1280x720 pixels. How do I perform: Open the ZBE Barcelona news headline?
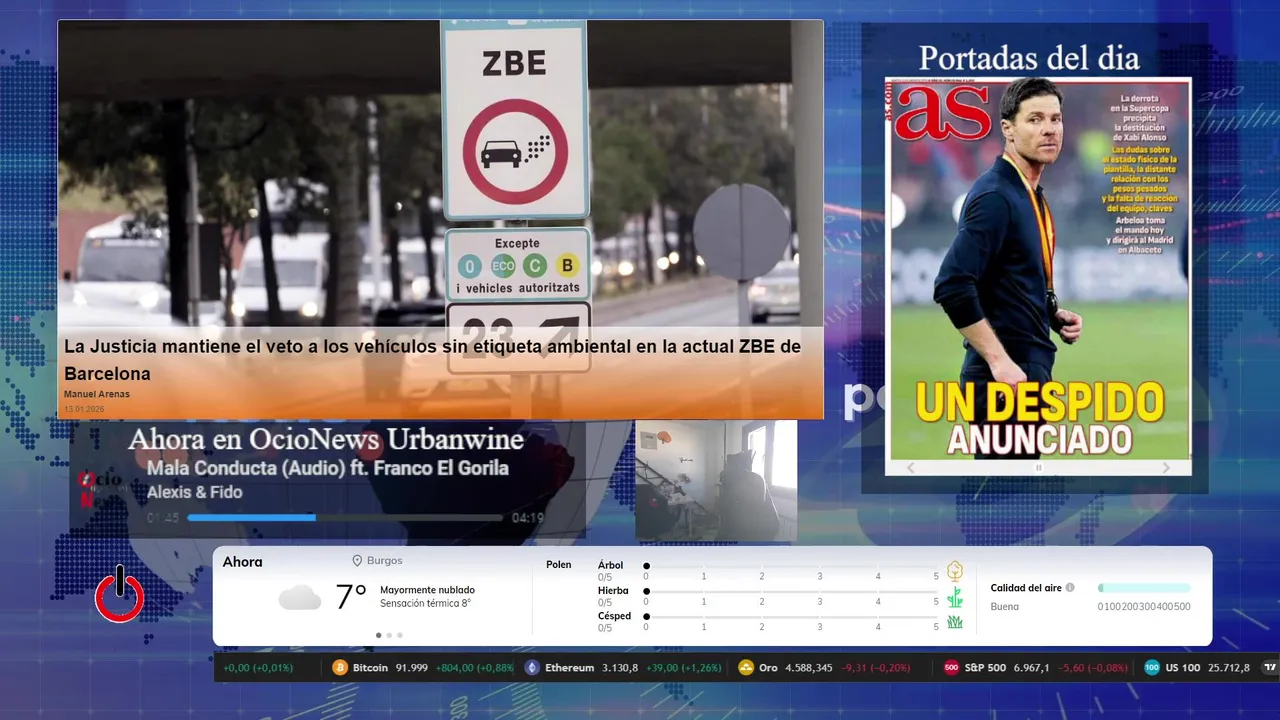pyautogui.click(x=433, y=360)
